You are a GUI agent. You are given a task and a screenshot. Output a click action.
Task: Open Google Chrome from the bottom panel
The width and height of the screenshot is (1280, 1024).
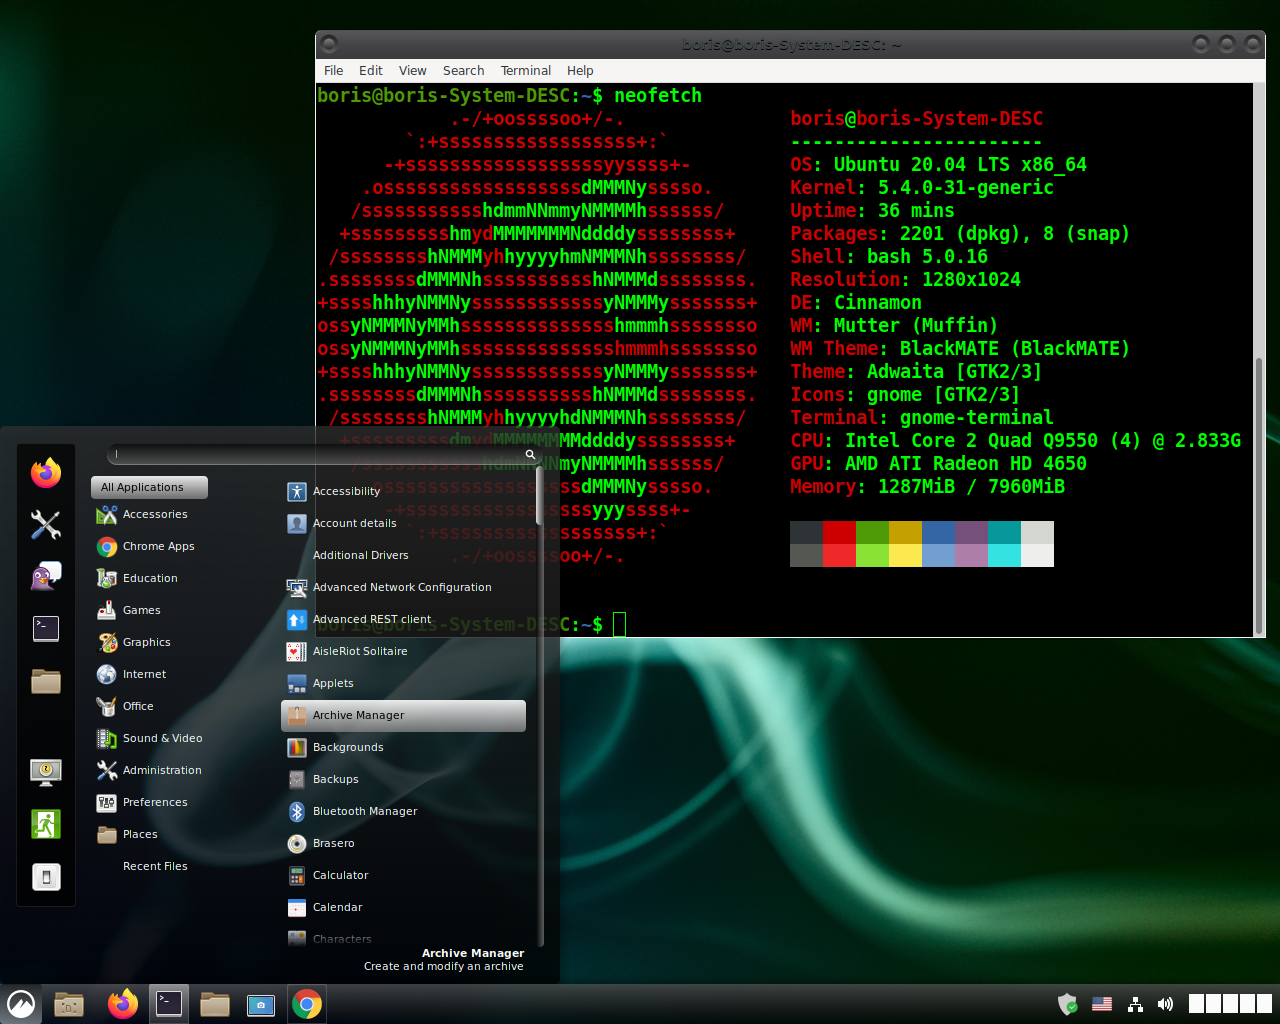307,1004
